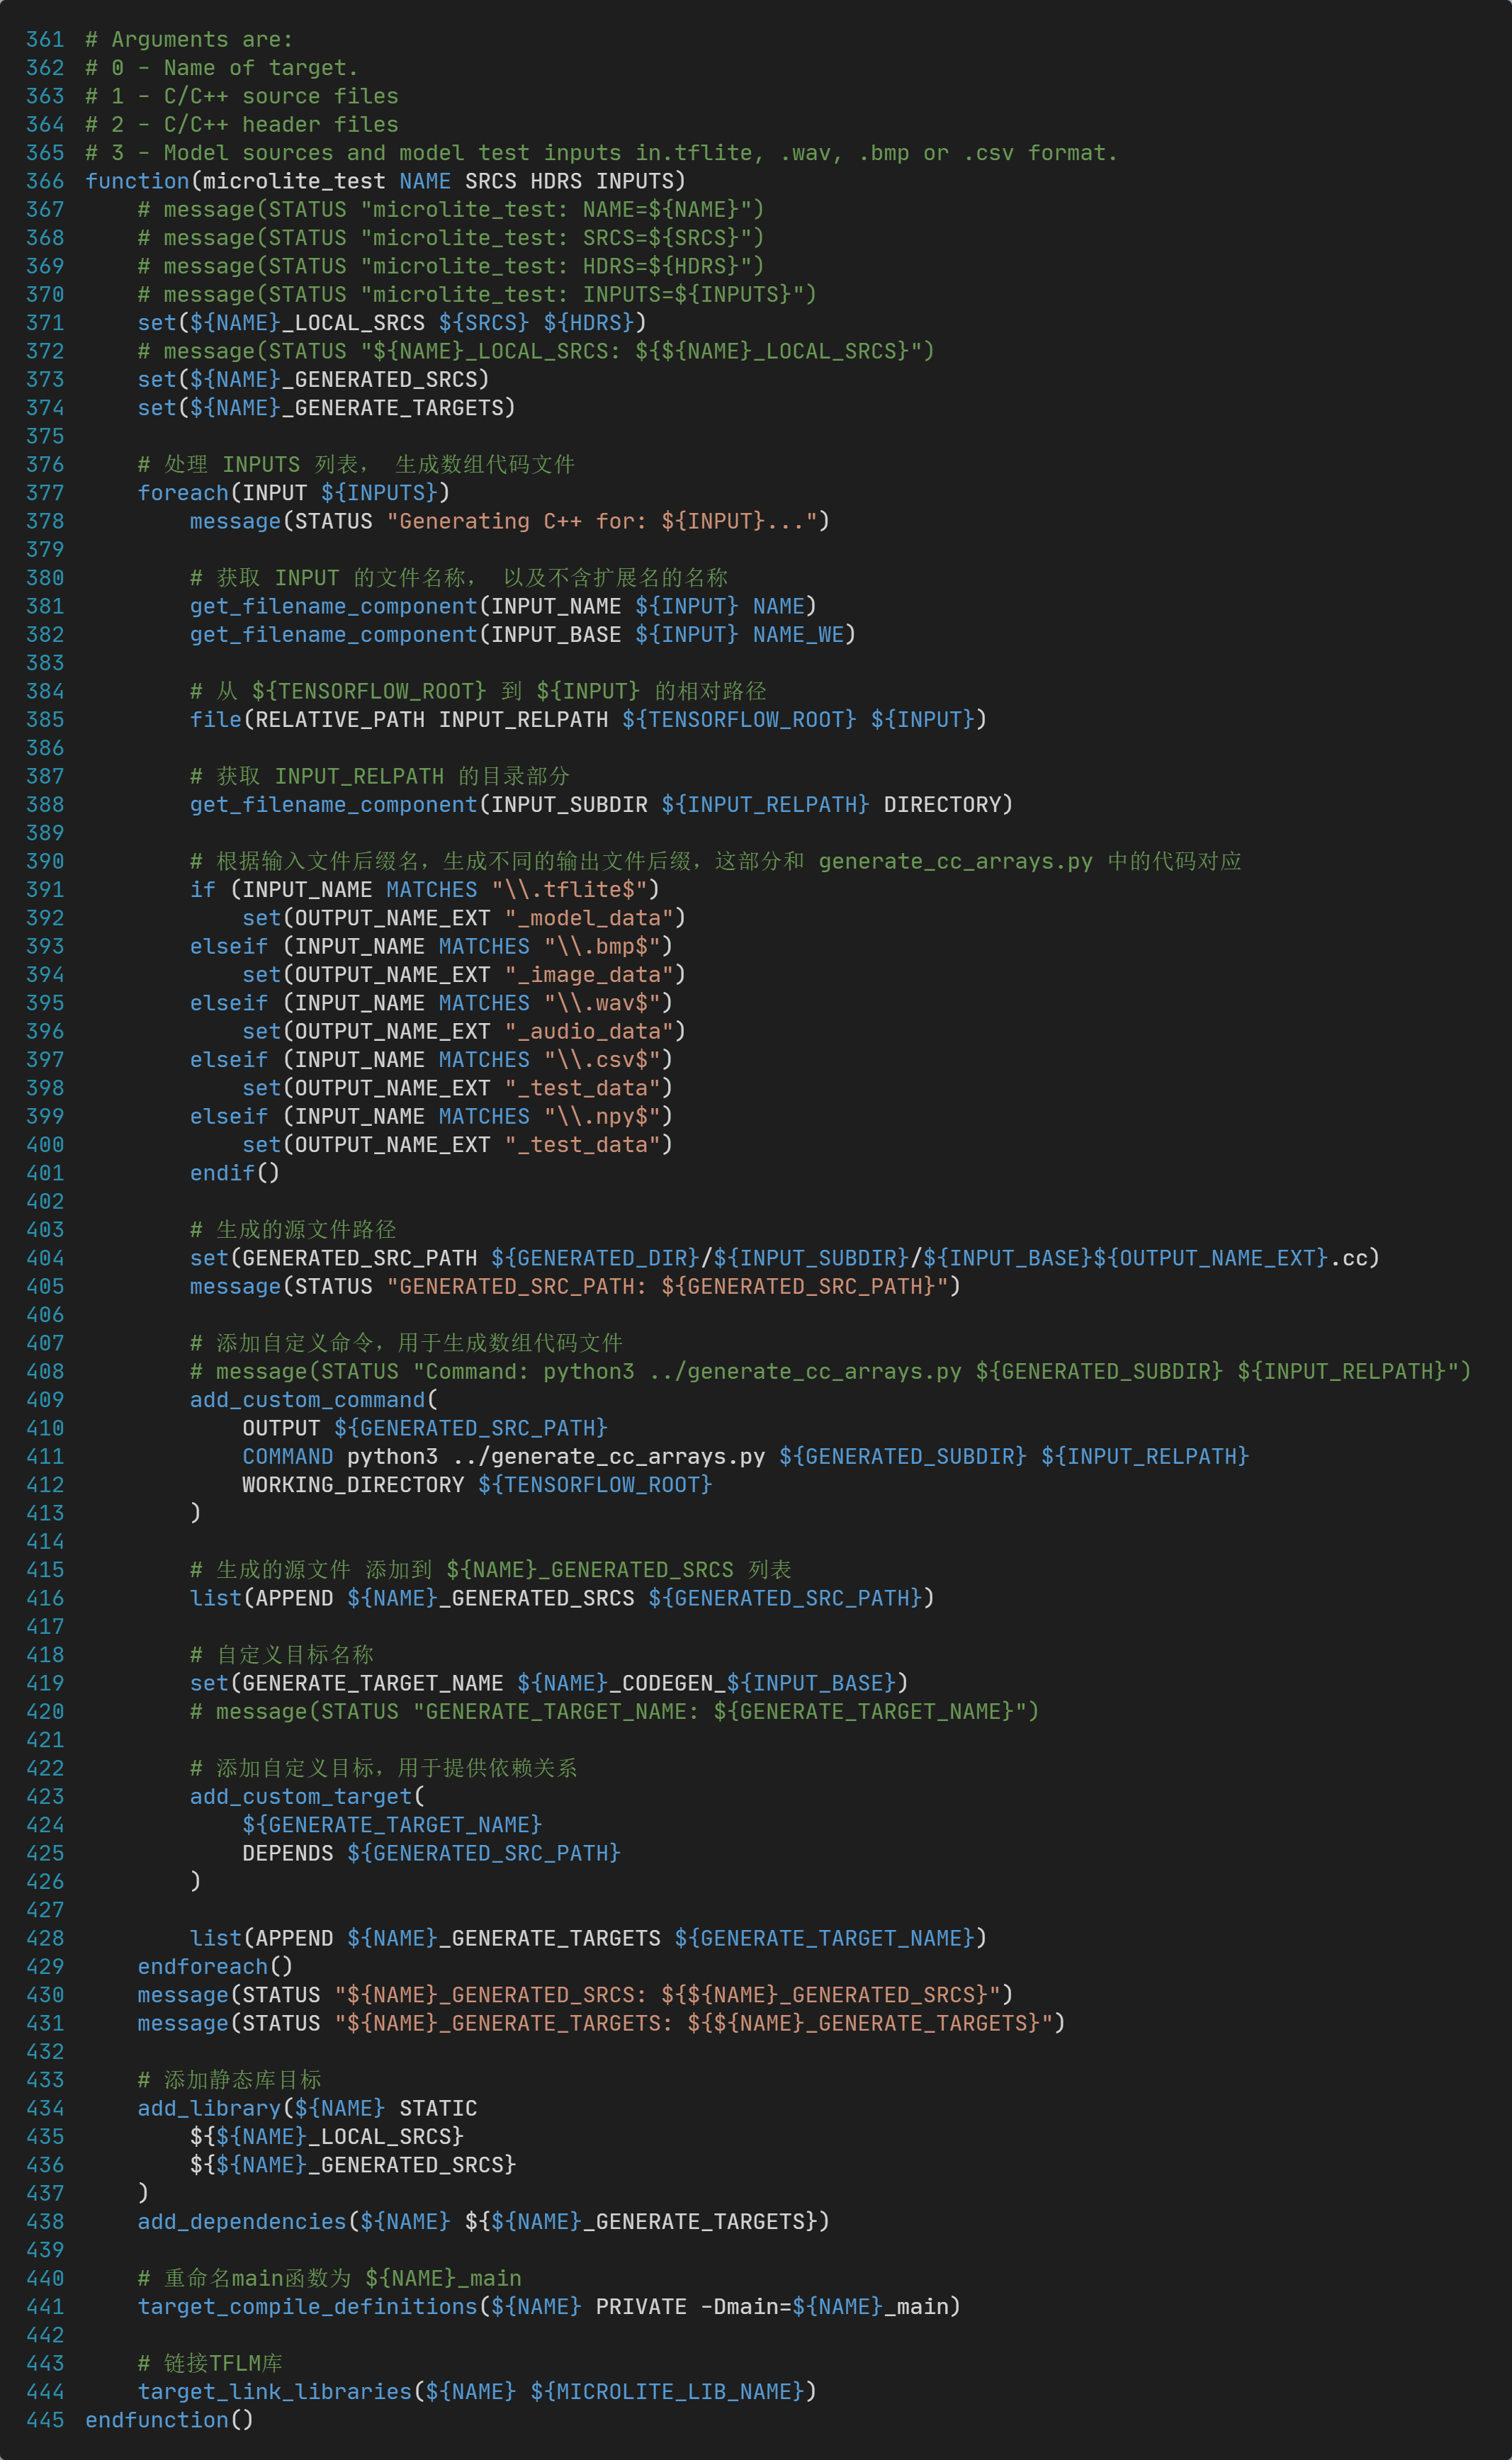1512x2460 pixels.
Task: Click '${OUTPUT_NAME_EXT}' on line 404
Action: pos(1210,1258)
